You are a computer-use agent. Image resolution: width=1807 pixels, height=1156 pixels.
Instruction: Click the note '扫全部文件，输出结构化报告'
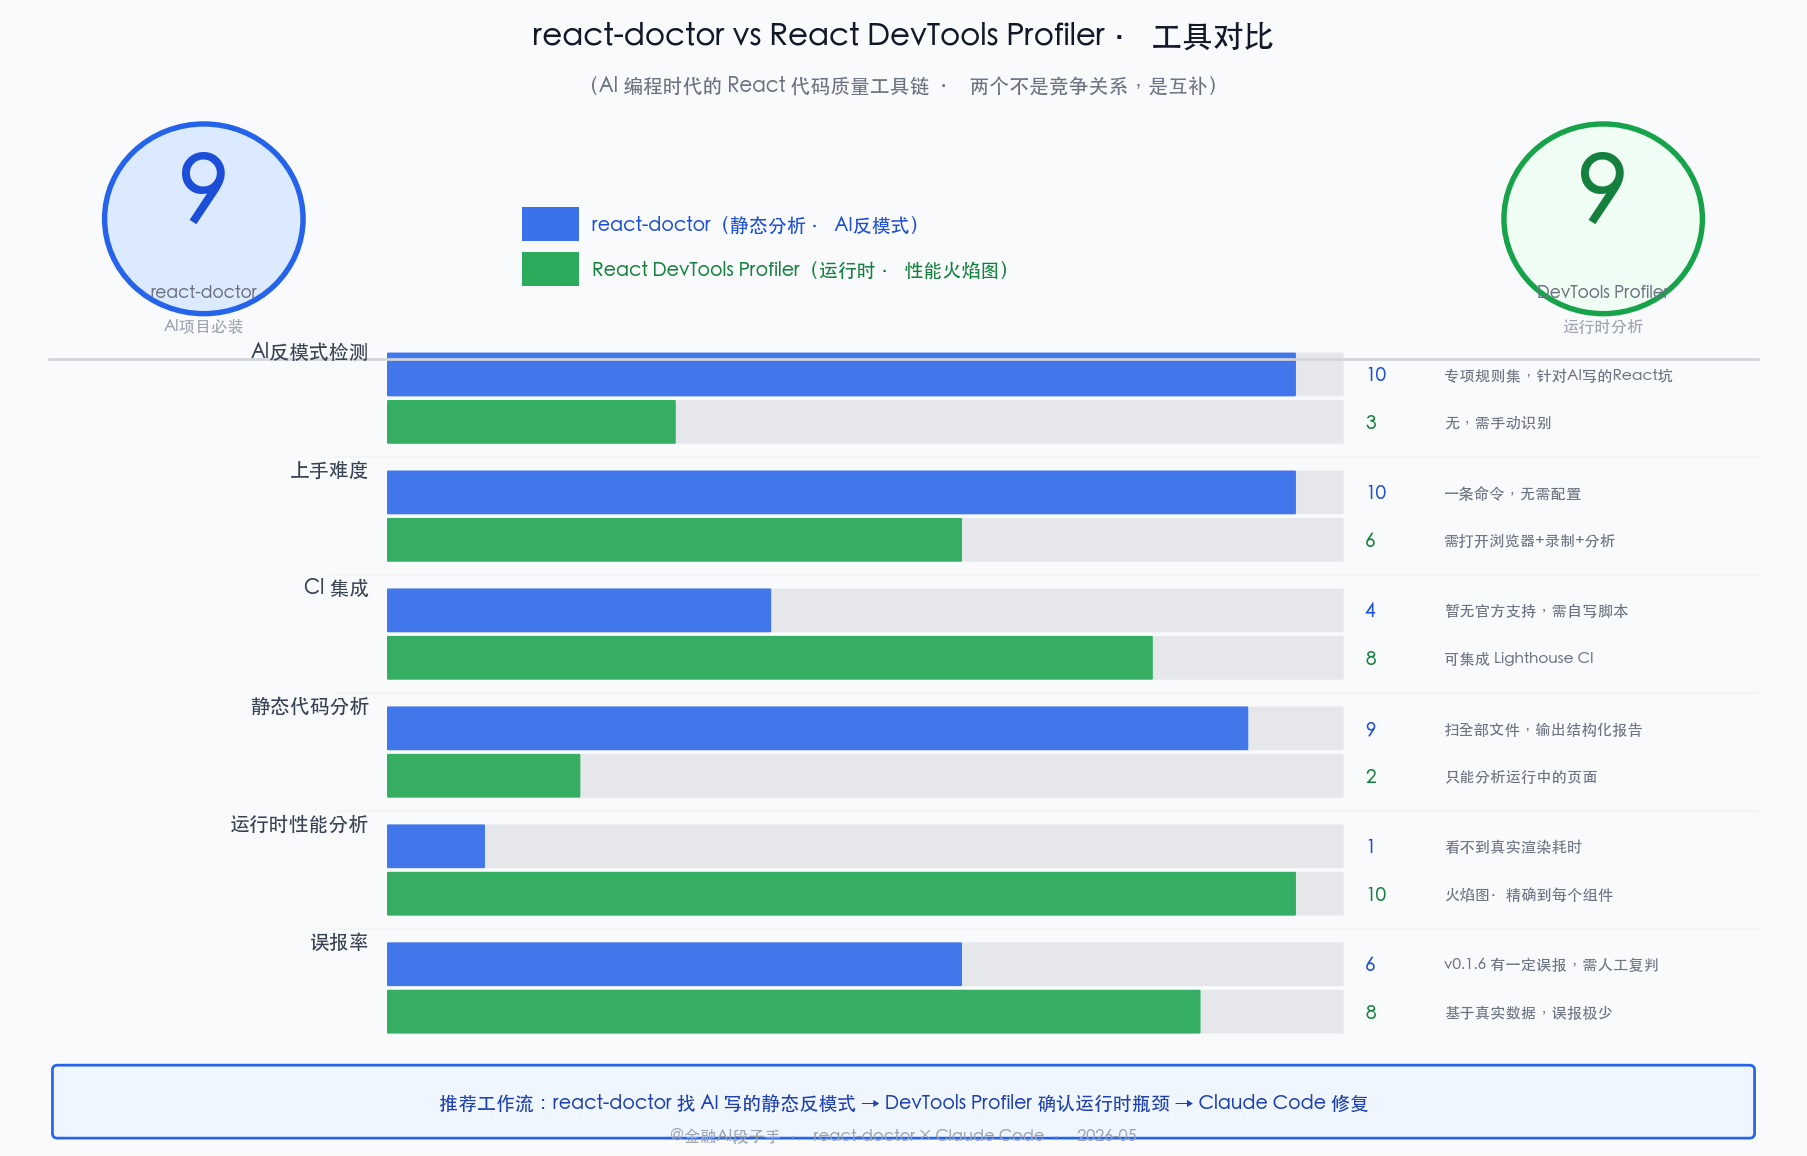1543,729
